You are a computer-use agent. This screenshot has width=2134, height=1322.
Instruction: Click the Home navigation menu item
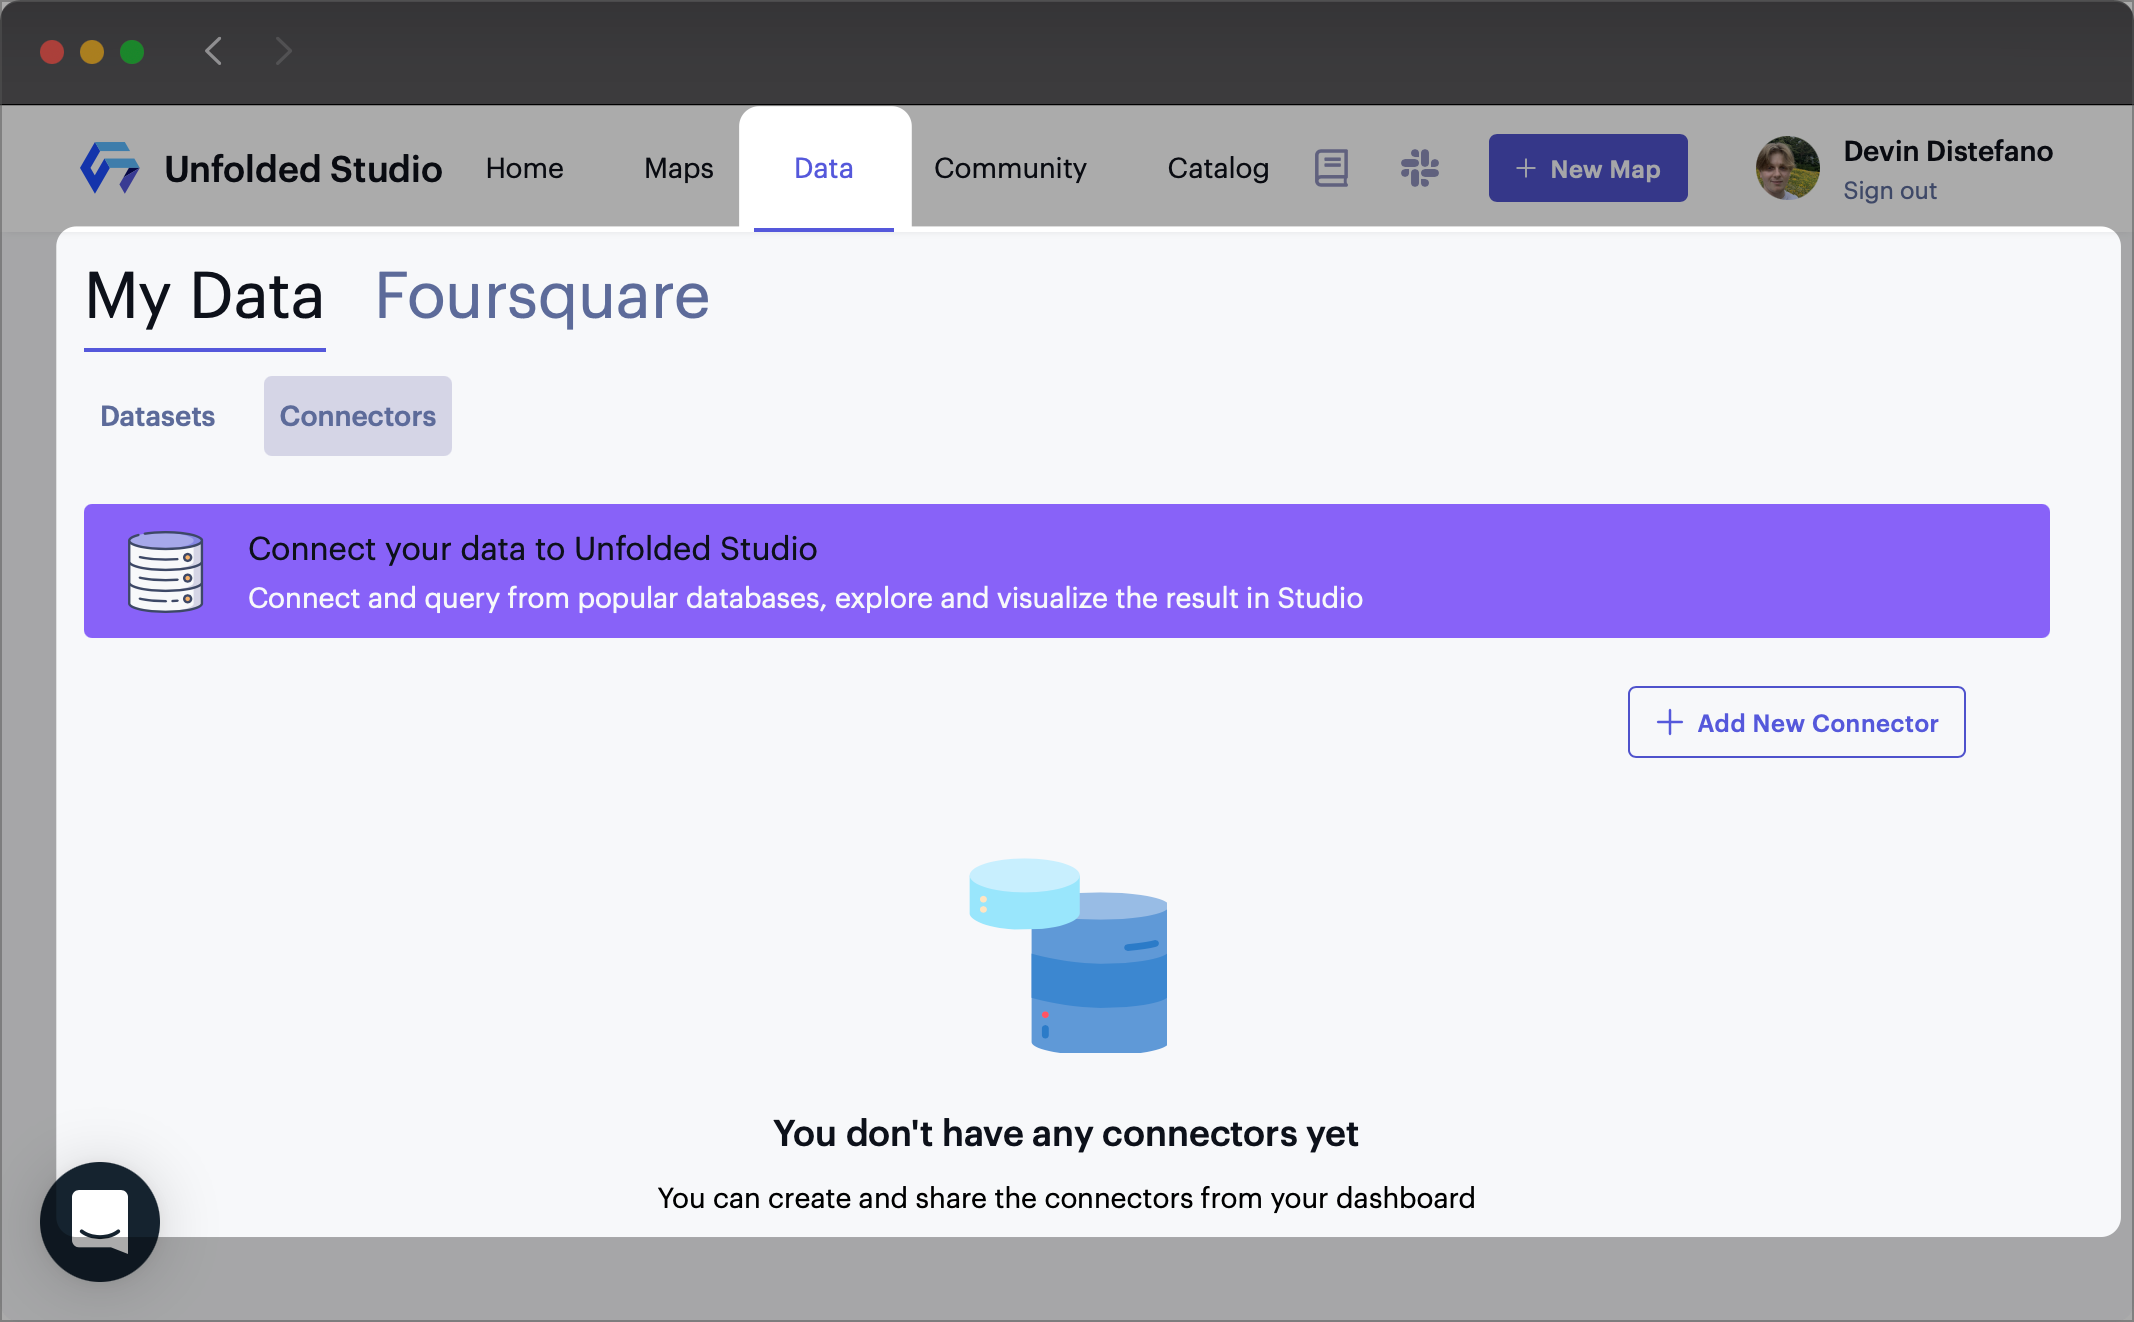tap(526, 168)
